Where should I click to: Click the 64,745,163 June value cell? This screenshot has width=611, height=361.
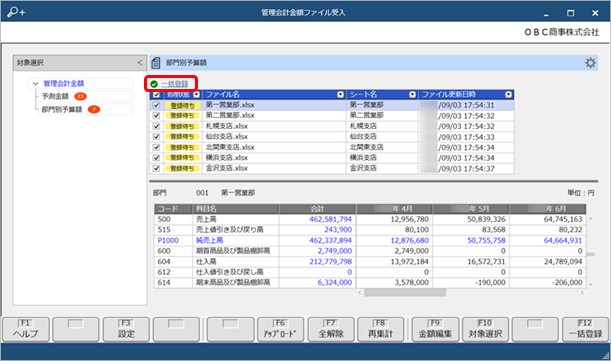point(548,219)
